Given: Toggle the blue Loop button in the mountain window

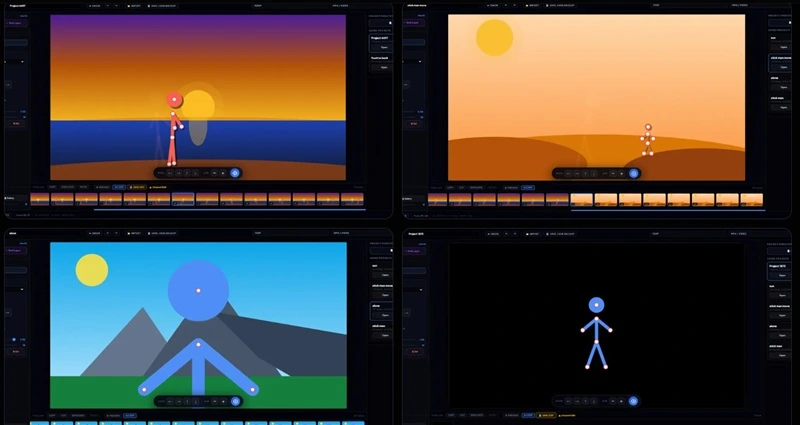Looking at the screenshot, I should pyautogui.click(x=129, y=415).
